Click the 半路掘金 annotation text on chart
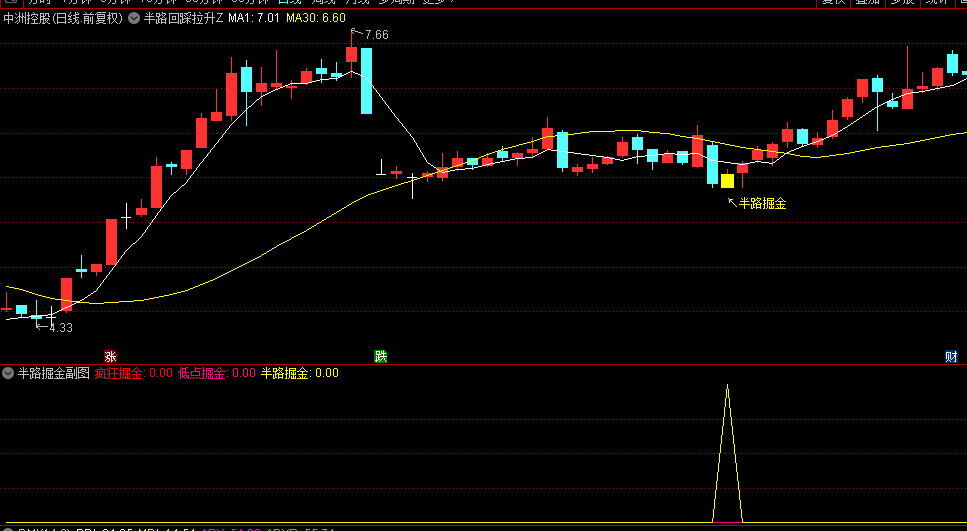This screenshot has width=967, height=531. [x=763, y=203]
